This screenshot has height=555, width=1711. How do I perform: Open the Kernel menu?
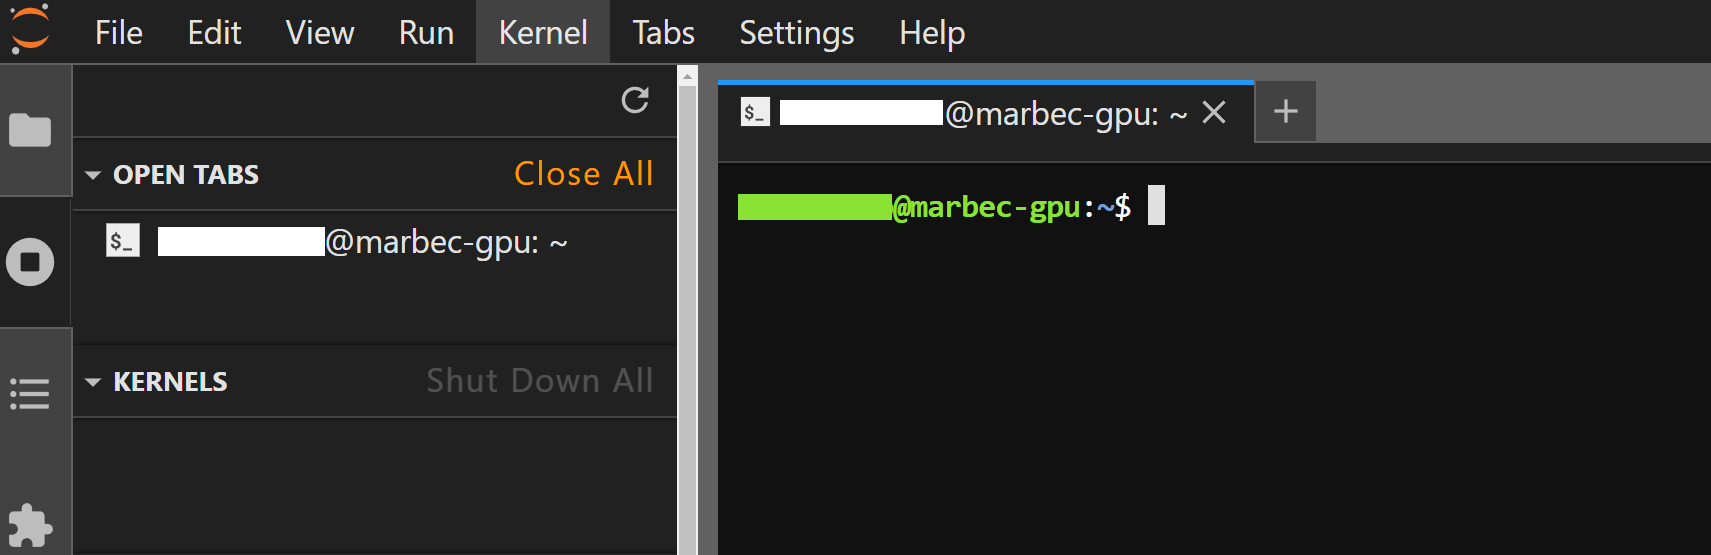543,33
